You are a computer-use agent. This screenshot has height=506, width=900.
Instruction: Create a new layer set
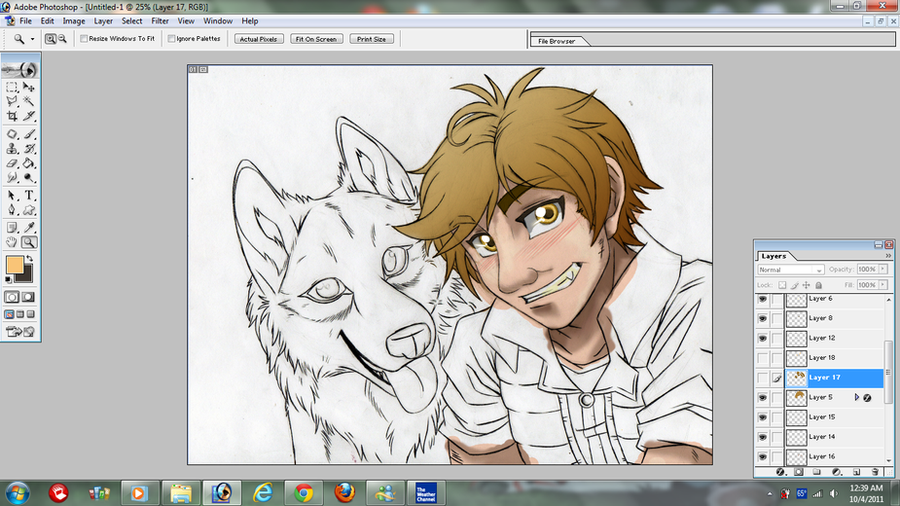click(x=817, y=472)
